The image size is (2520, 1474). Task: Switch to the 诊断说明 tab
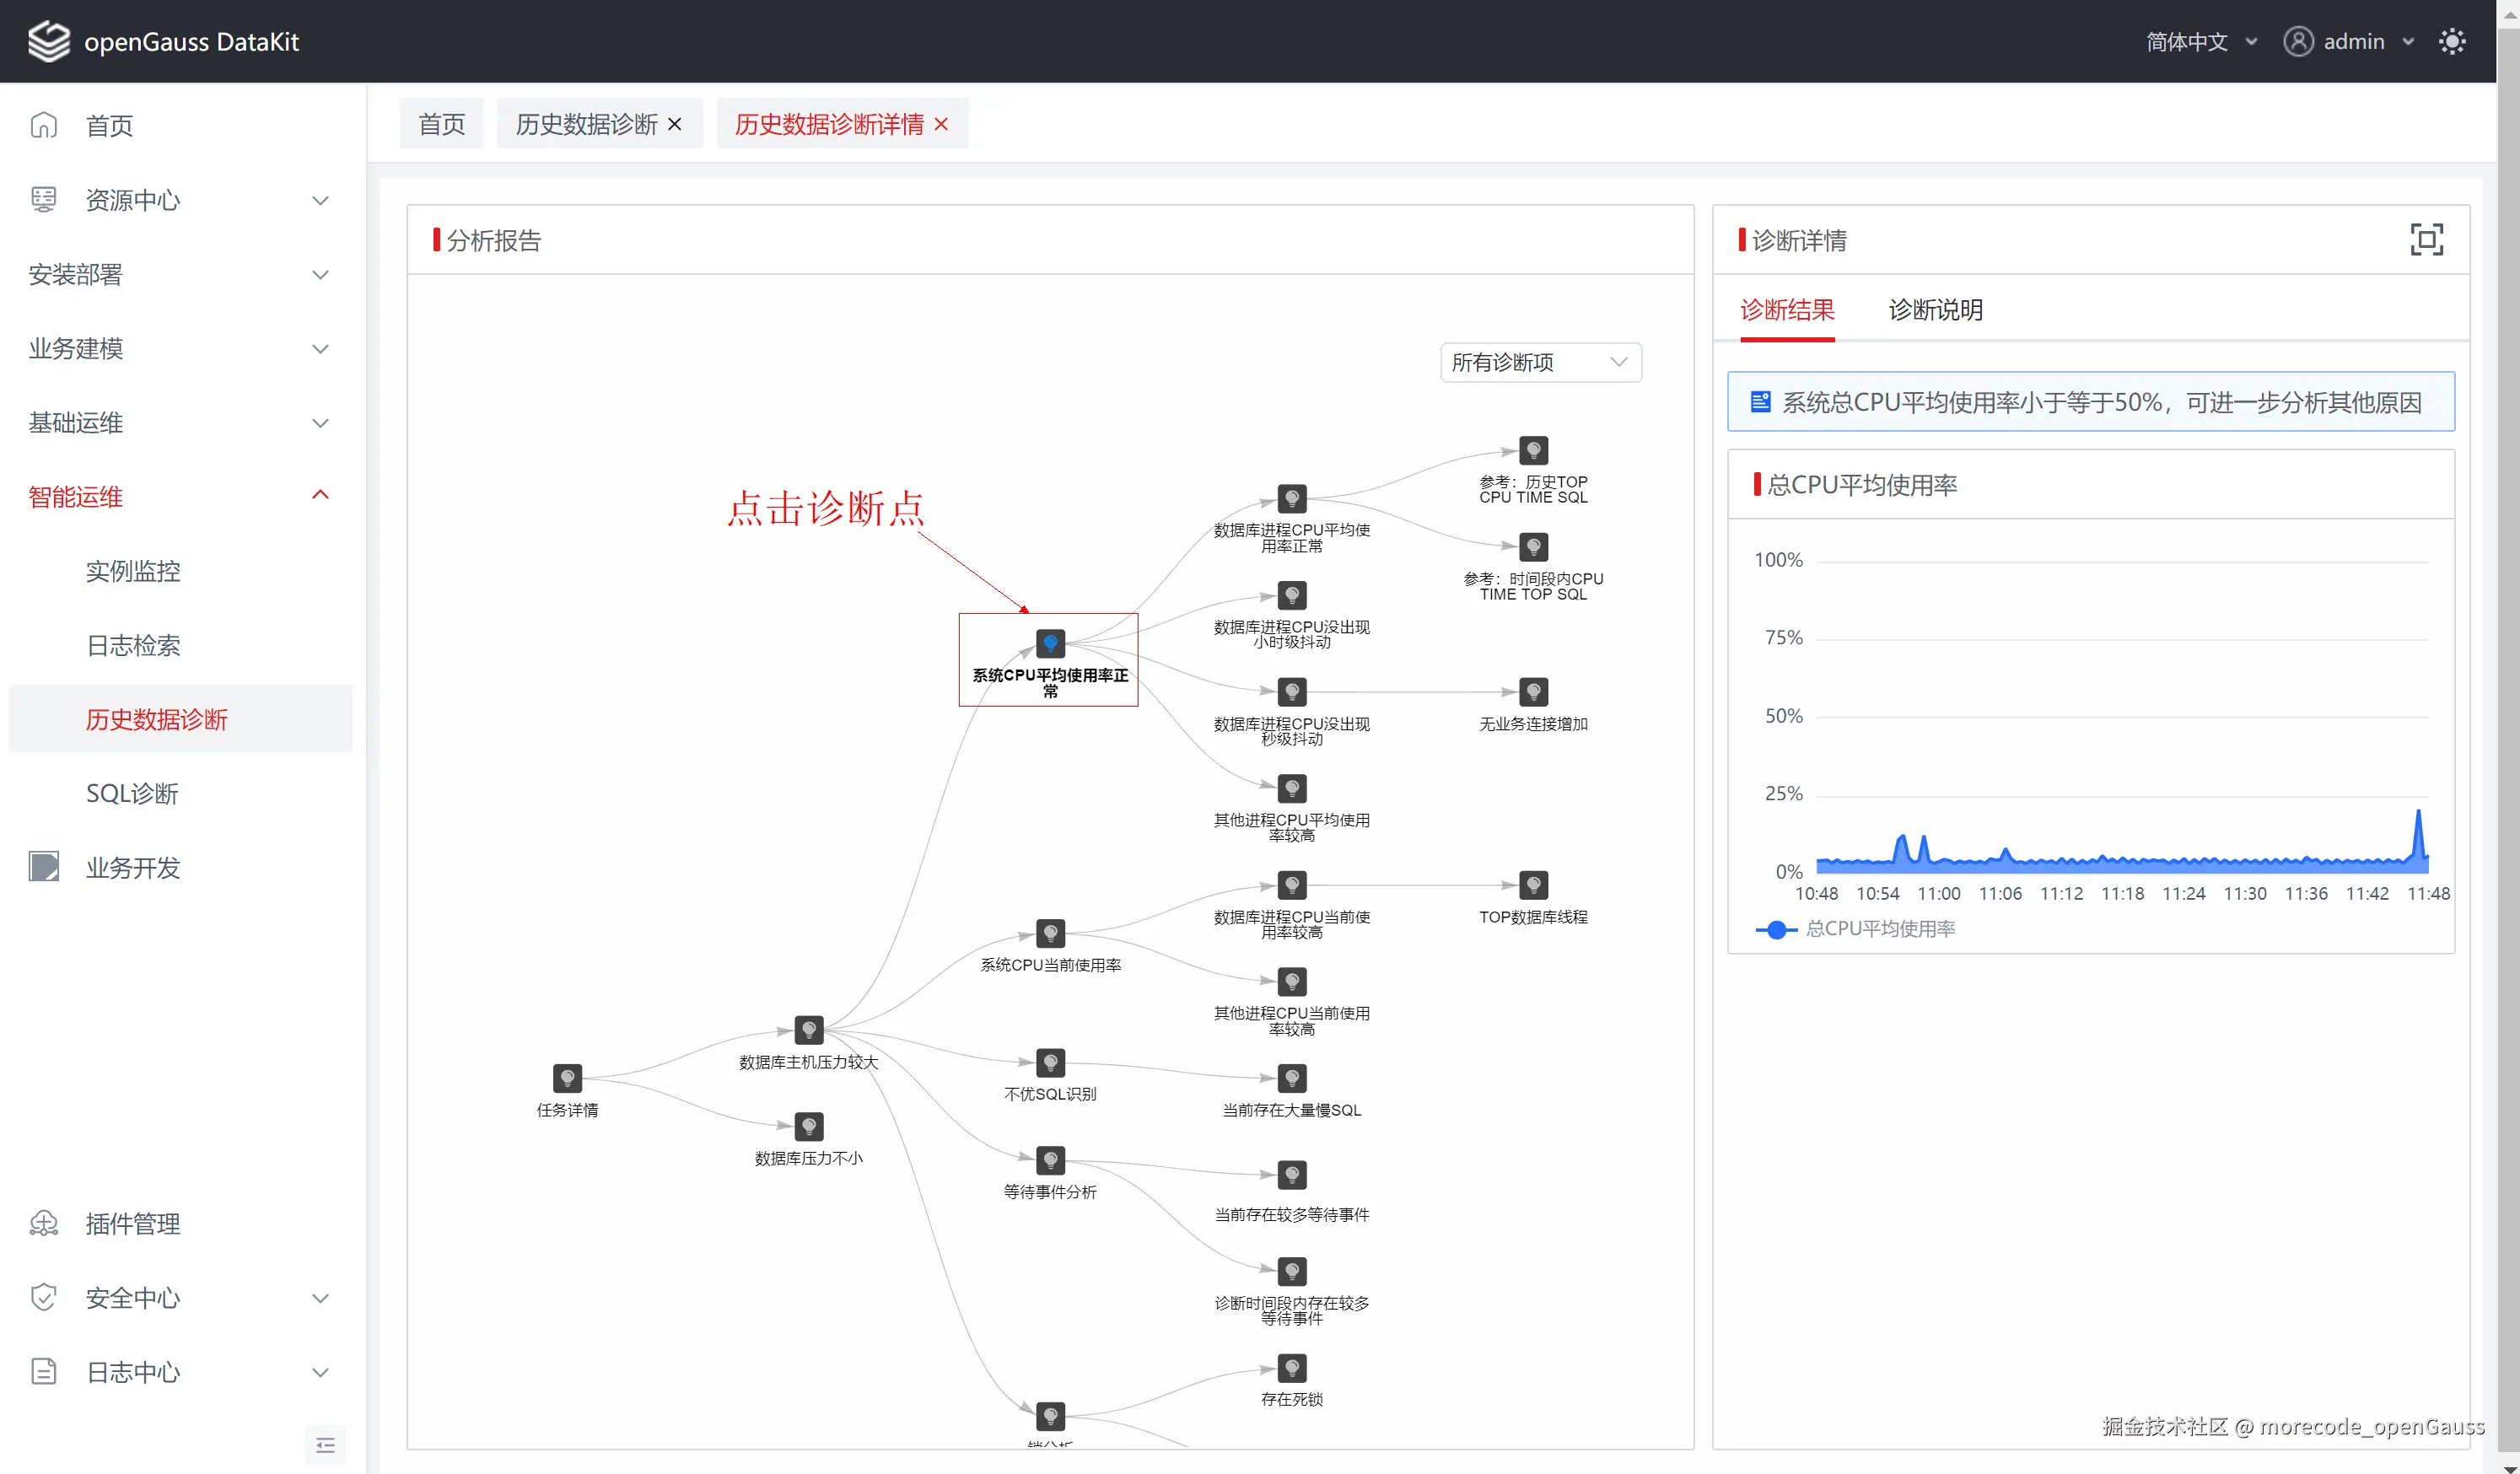tap(1935, 310)
